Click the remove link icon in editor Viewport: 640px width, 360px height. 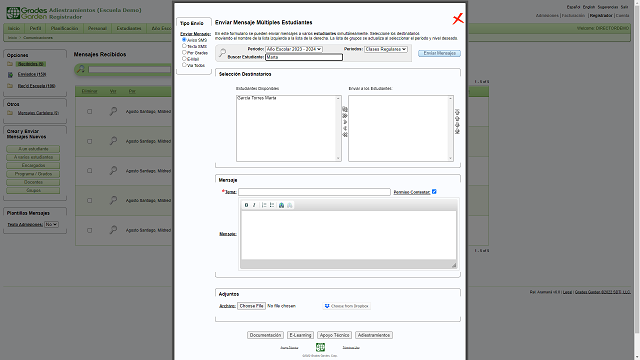[x=289, y=205]
